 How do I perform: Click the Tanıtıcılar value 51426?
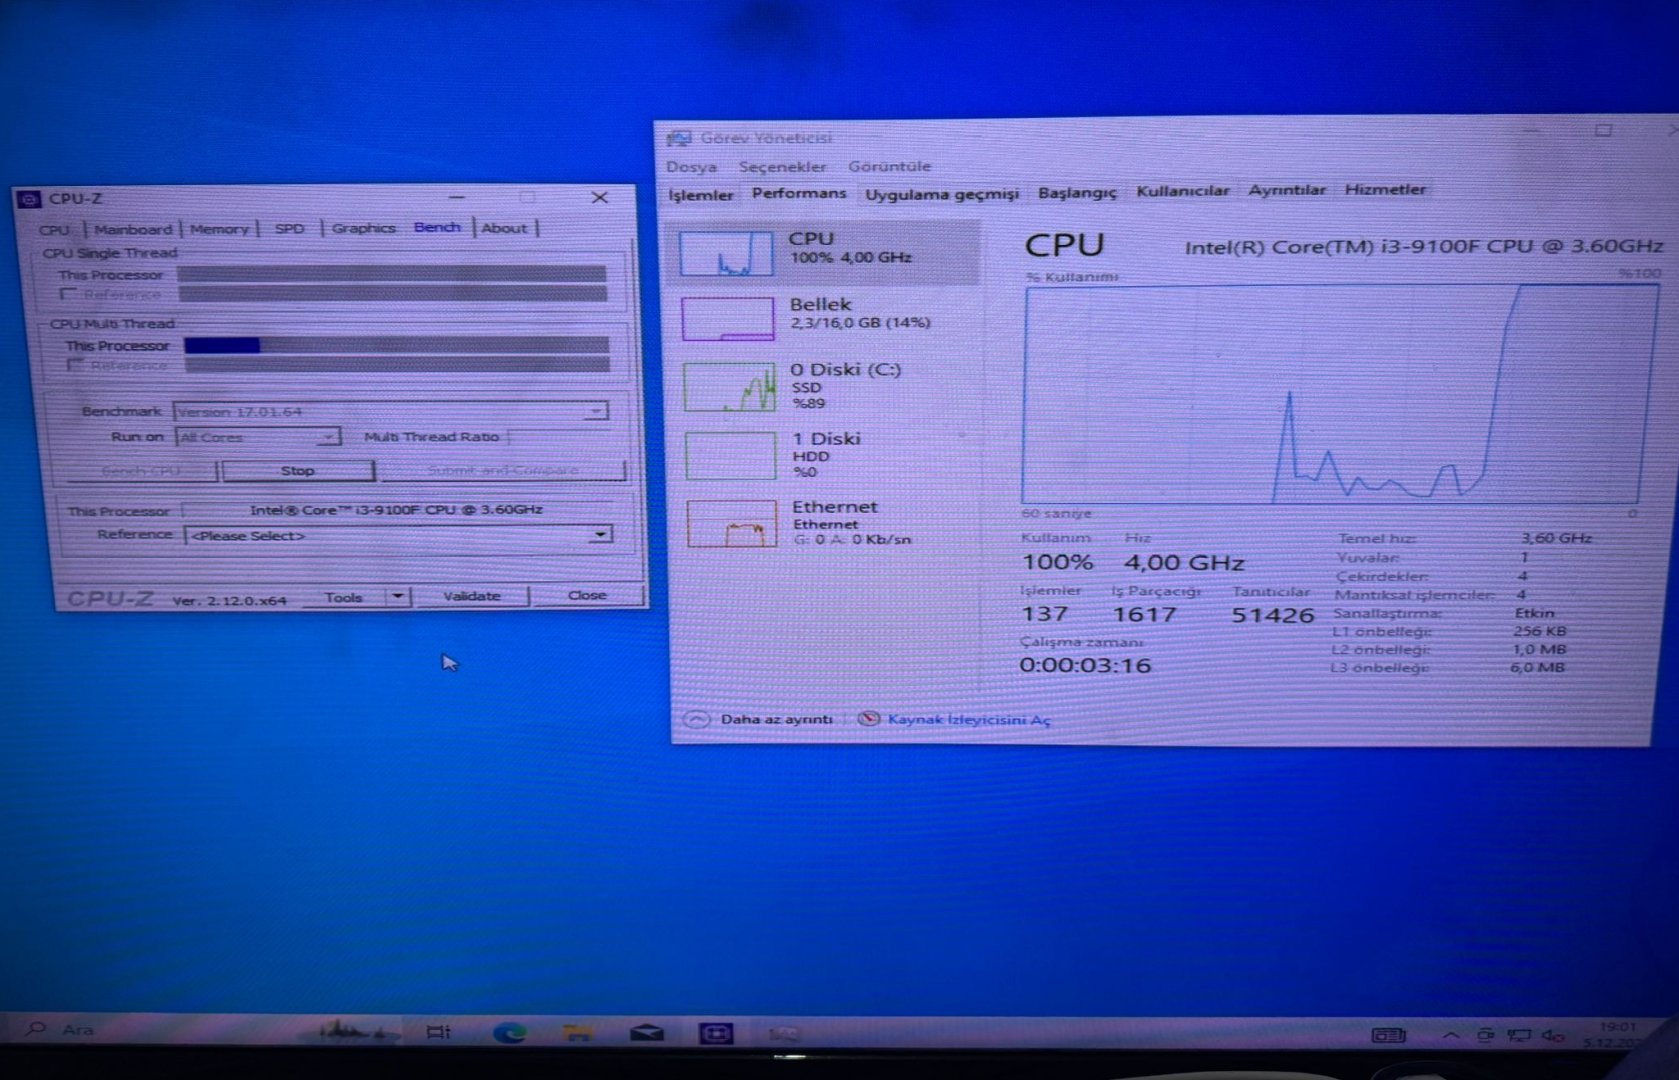tap(1273, 615)
